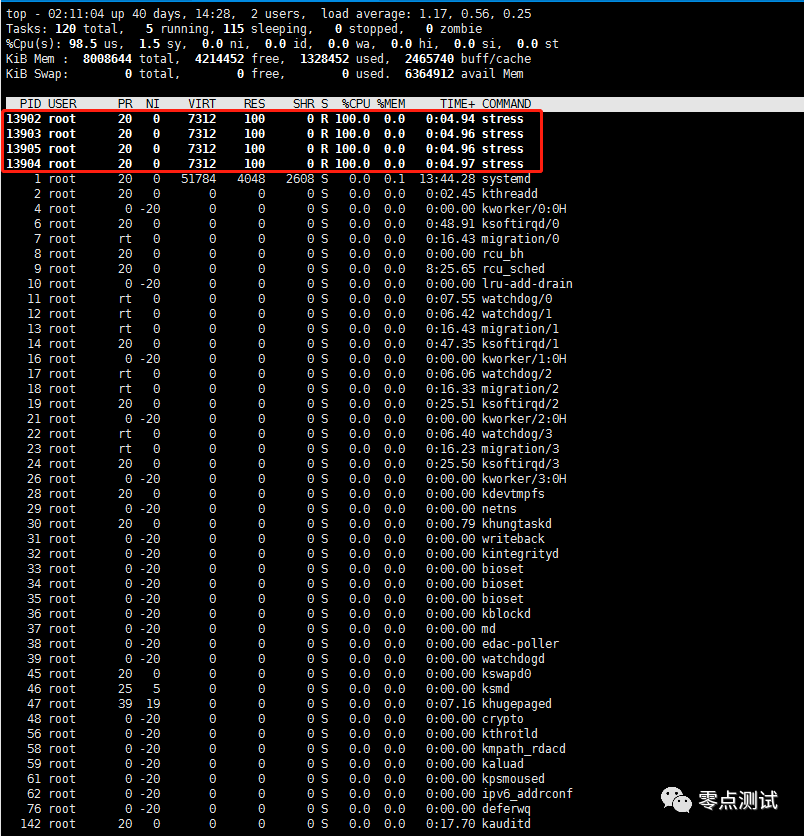Click the kblockd command name
The width and height of the screenshot is (804, 836).
[506, 613]
